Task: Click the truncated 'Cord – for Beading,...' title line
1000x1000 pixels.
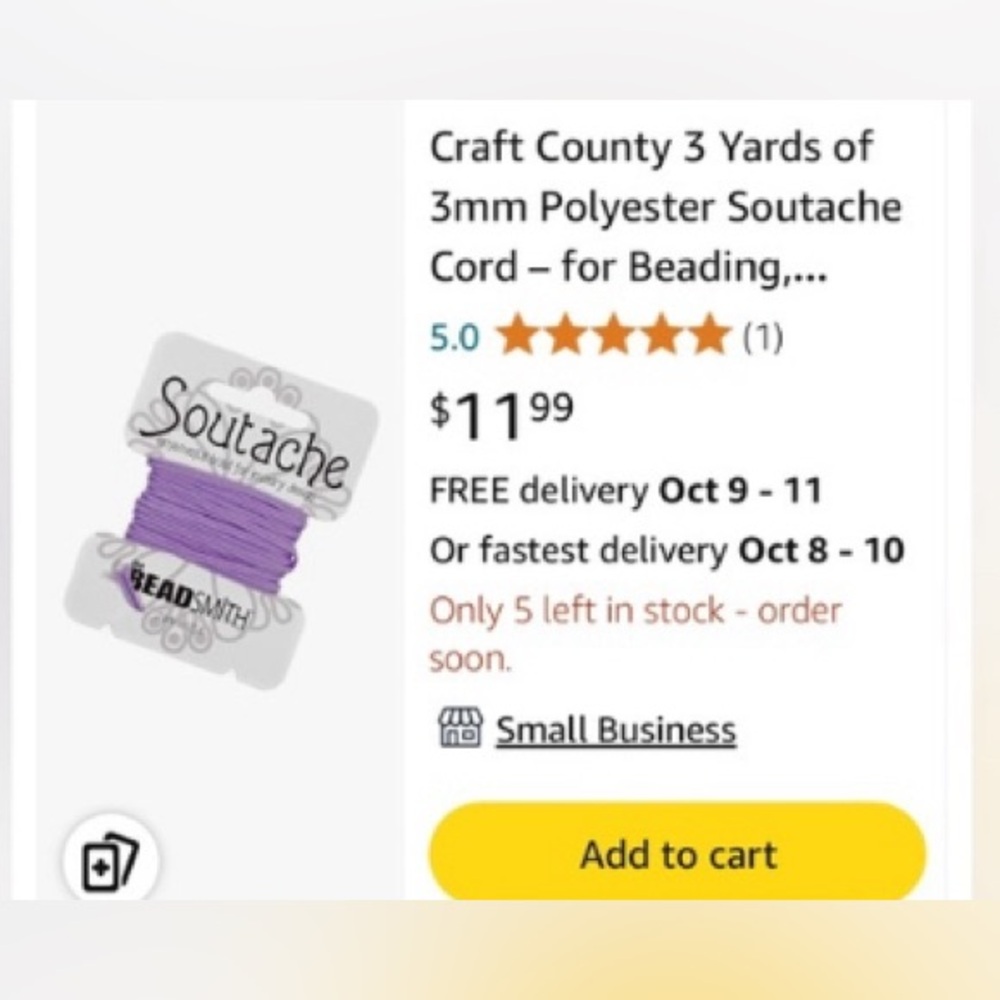Action: click(628, 267)
